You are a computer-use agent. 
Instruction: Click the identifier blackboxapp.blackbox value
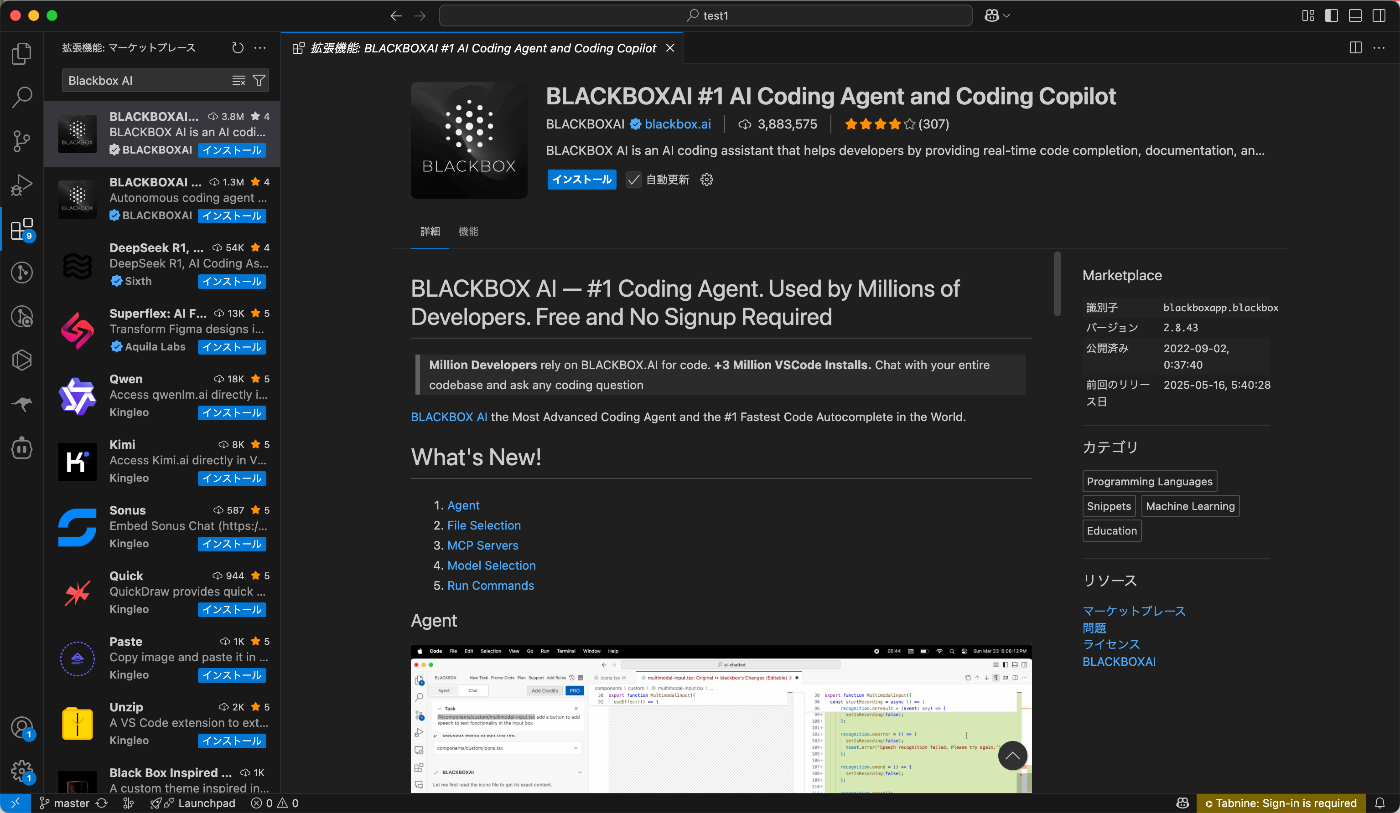(1221, 308)
